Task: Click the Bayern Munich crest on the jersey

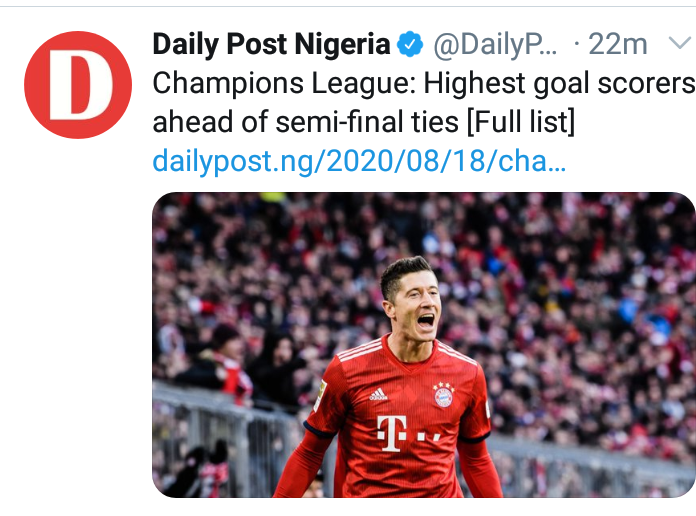Action: (443, 395)
